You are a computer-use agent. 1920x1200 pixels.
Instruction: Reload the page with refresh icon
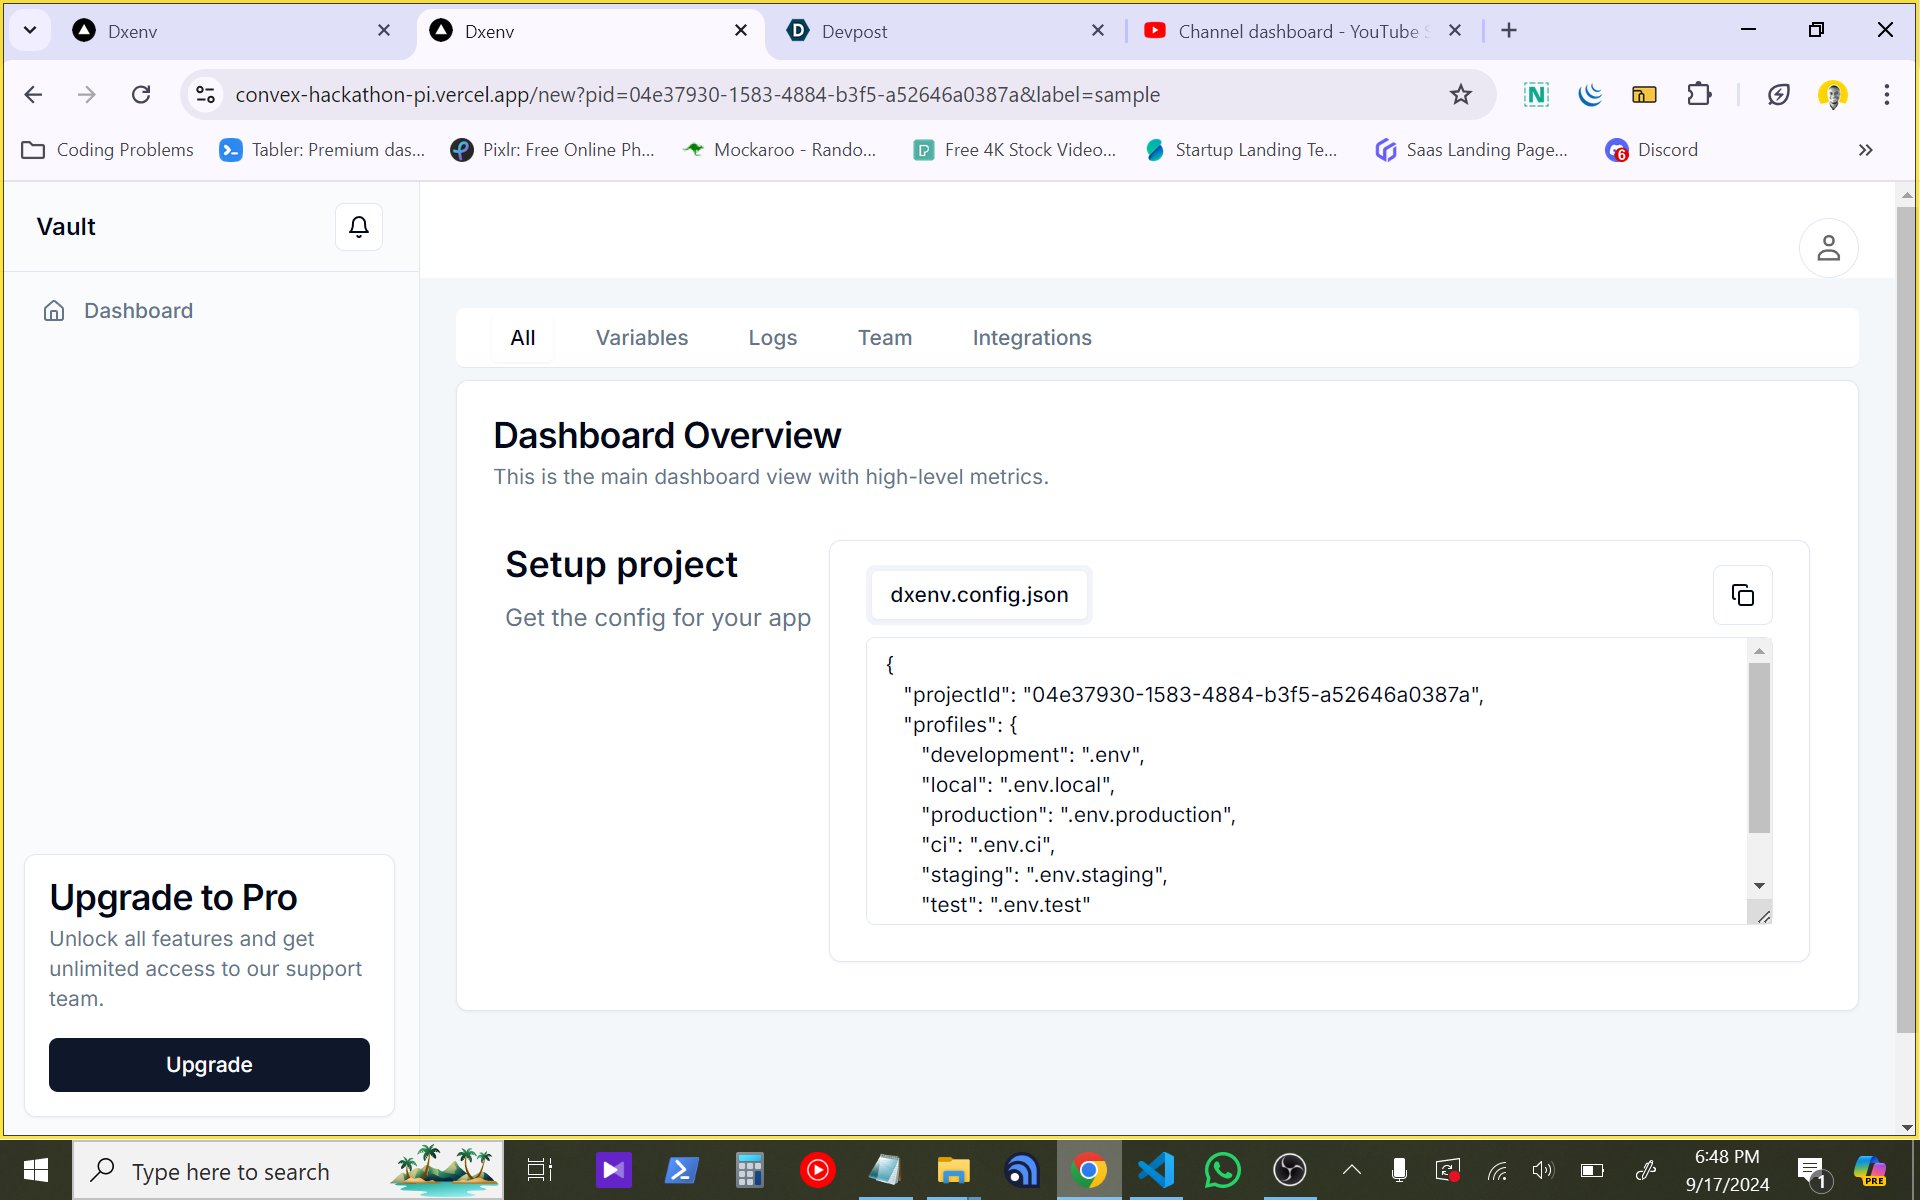pyautogui.click(x=141, y=95)
